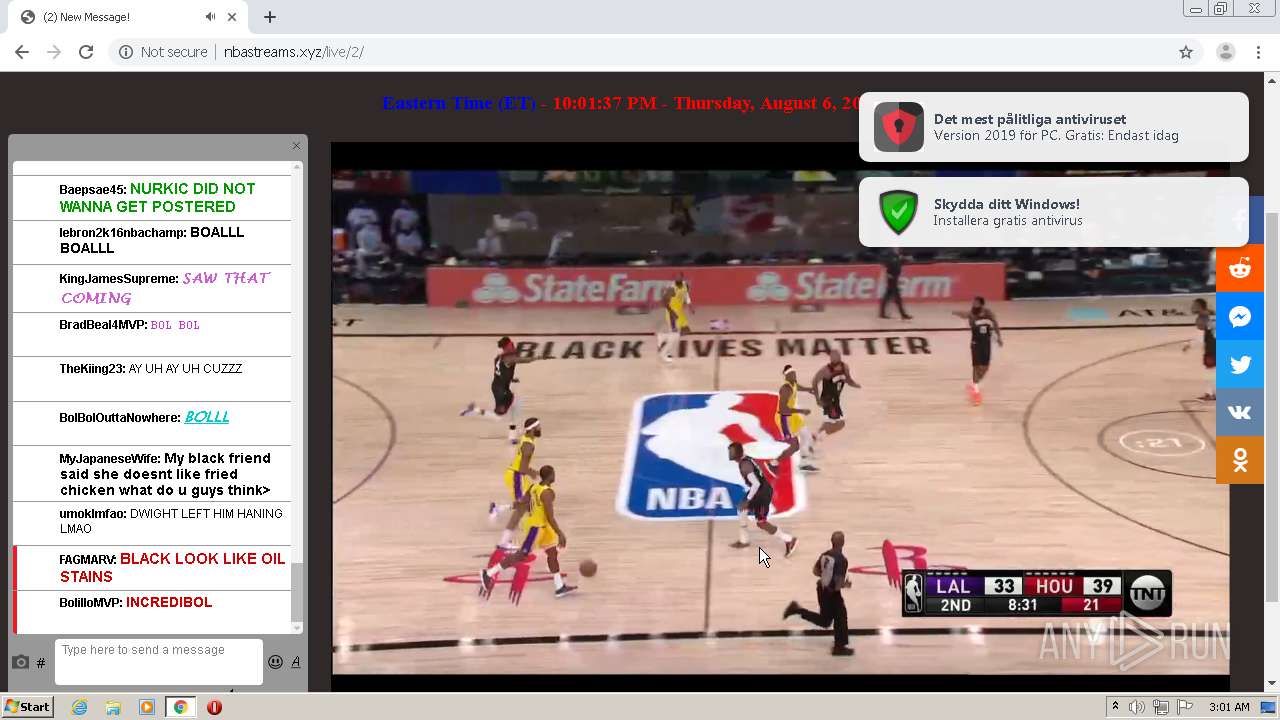Open the 'Det mest pålitliga antiviruset' notification

(1054, 127)
